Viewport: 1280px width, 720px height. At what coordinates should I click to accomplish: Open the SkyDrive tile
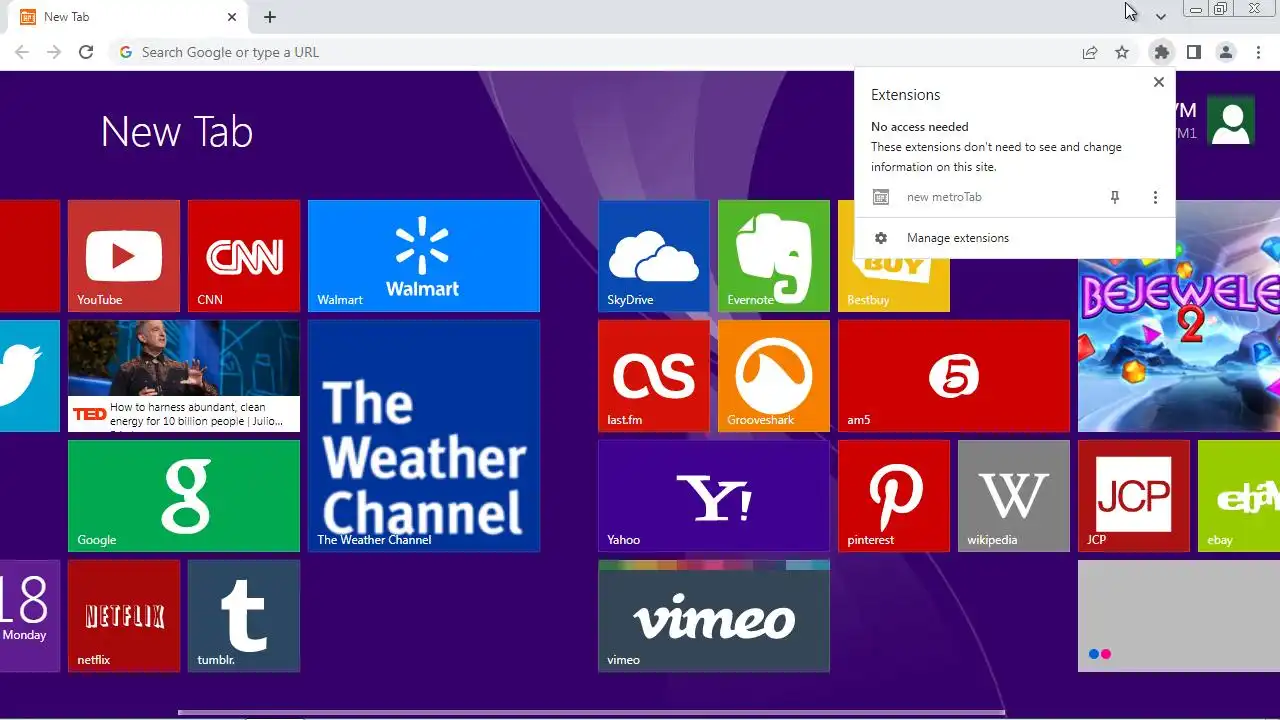point(654,256)
